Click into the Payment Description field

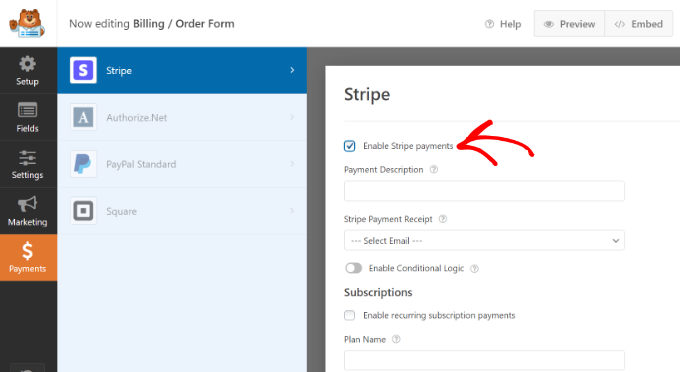[484, 191]
